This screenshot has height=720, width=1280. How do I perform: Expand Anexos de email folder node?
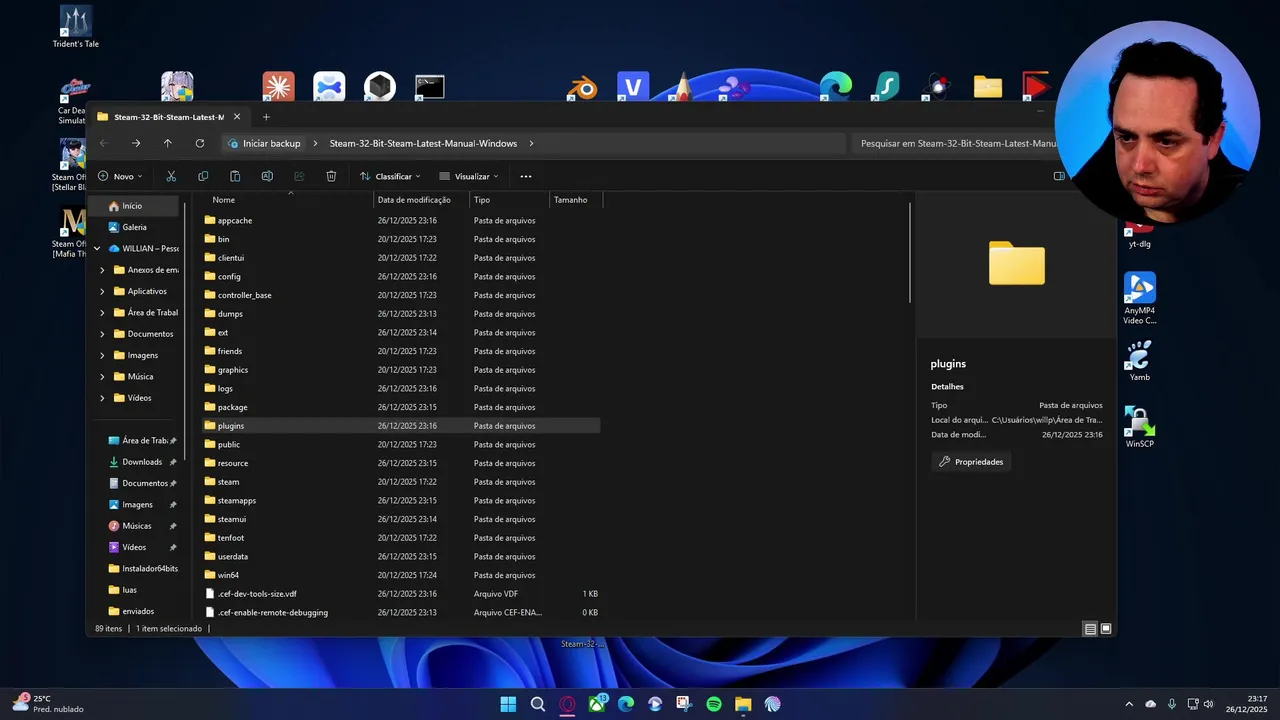[x=102, y=270]
